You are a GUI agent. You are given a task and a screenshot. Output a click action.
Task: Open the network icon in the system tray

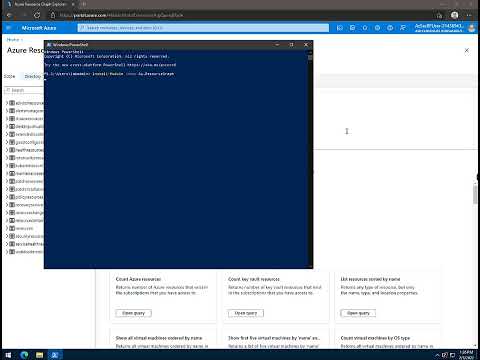445,355
